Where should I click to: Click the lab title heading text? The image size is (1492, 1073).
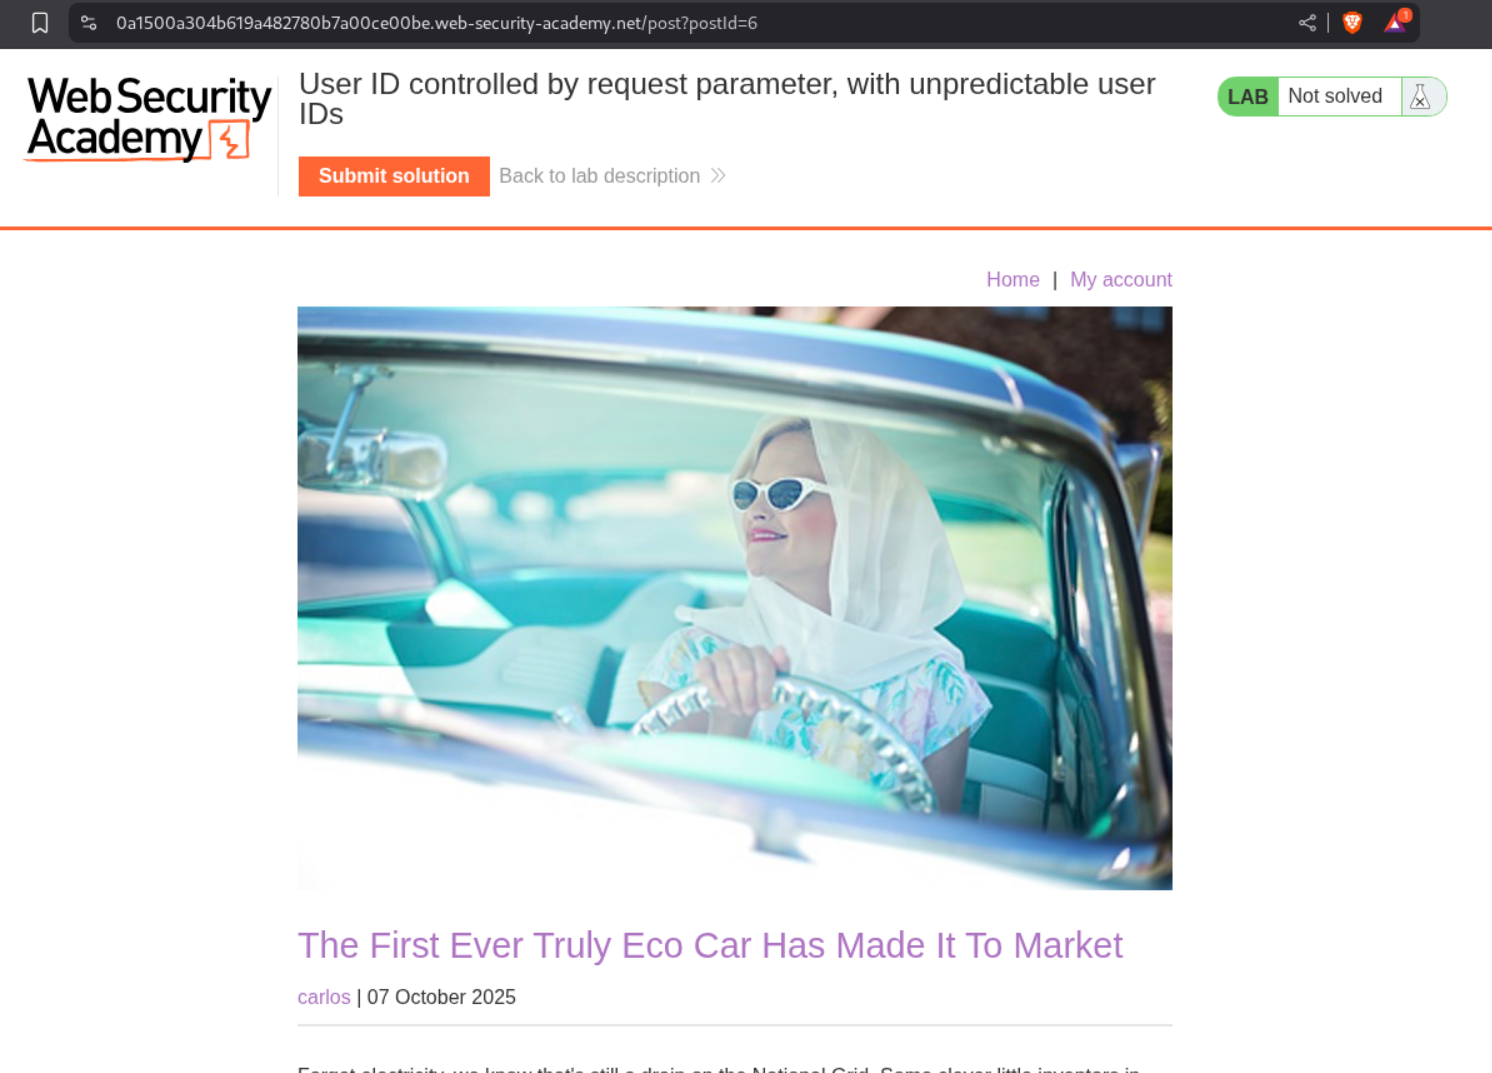(x=727, y=99)
